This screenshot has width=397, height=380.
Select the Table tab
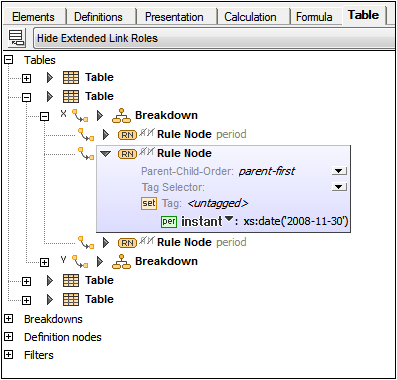[x=363, y=15]
